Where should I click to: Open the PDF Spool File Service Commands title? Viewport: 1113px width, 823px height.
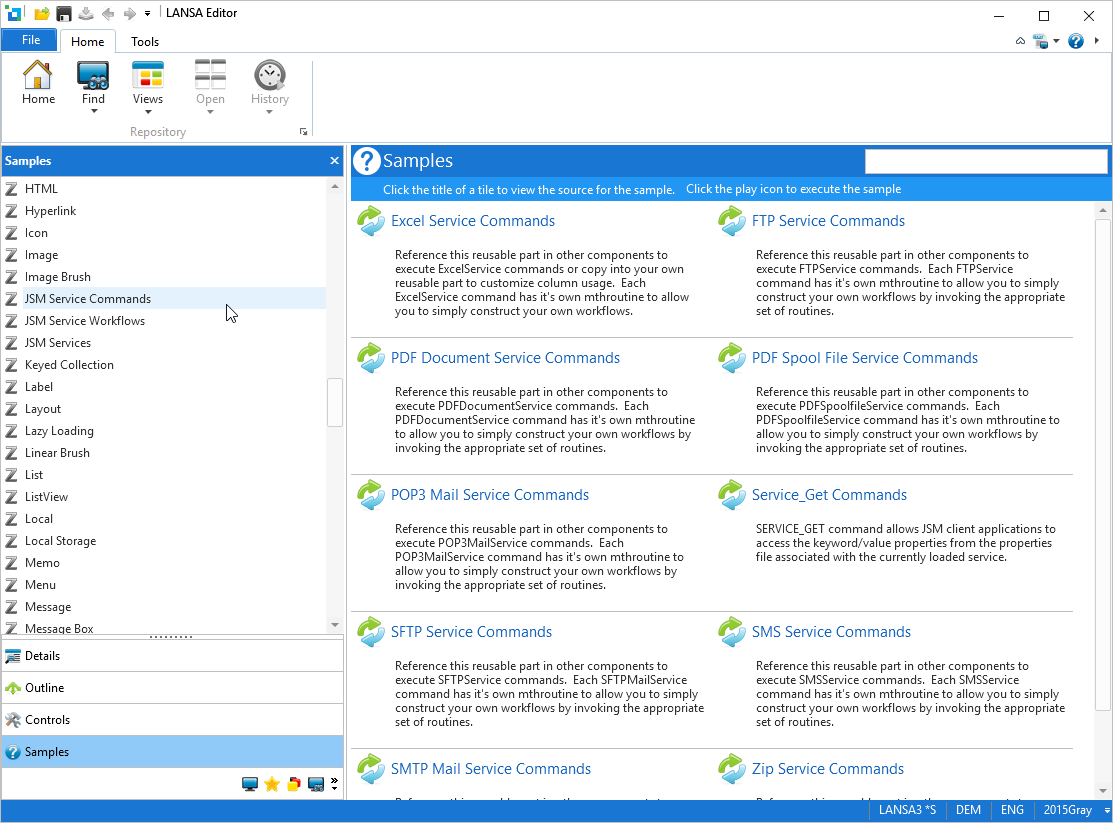click(865, 358)
